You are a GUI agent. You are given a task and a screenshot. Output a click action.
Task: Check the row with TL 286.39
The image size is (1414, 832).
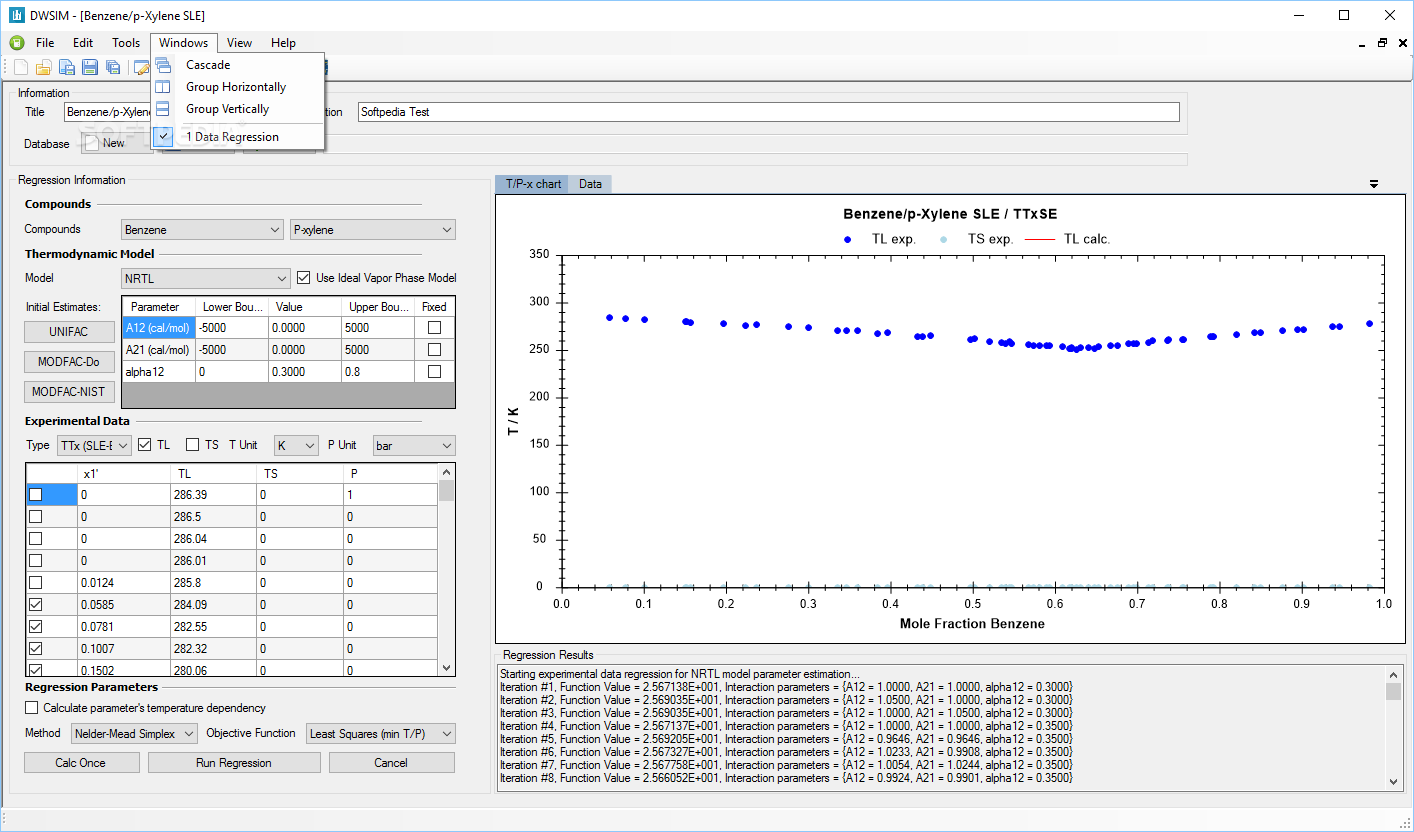coord(36,495)
